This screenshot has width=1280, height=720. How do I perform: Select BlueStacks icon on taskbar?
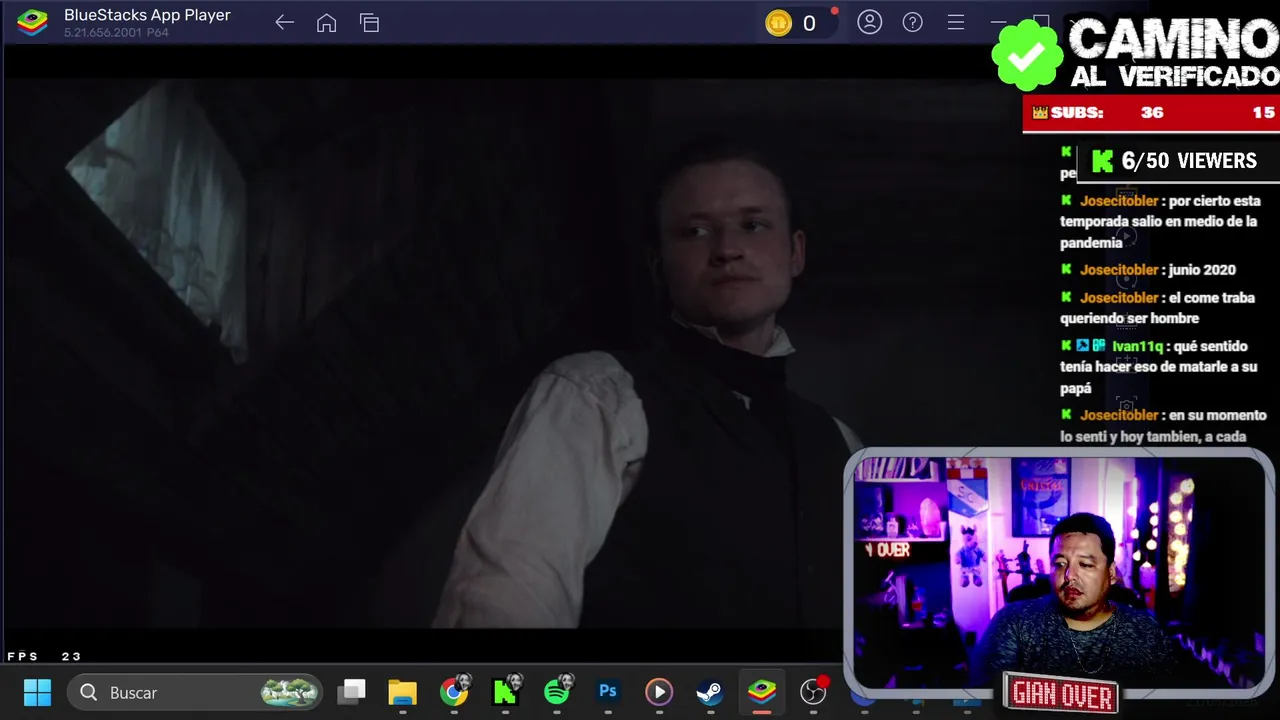click(762, 692)
